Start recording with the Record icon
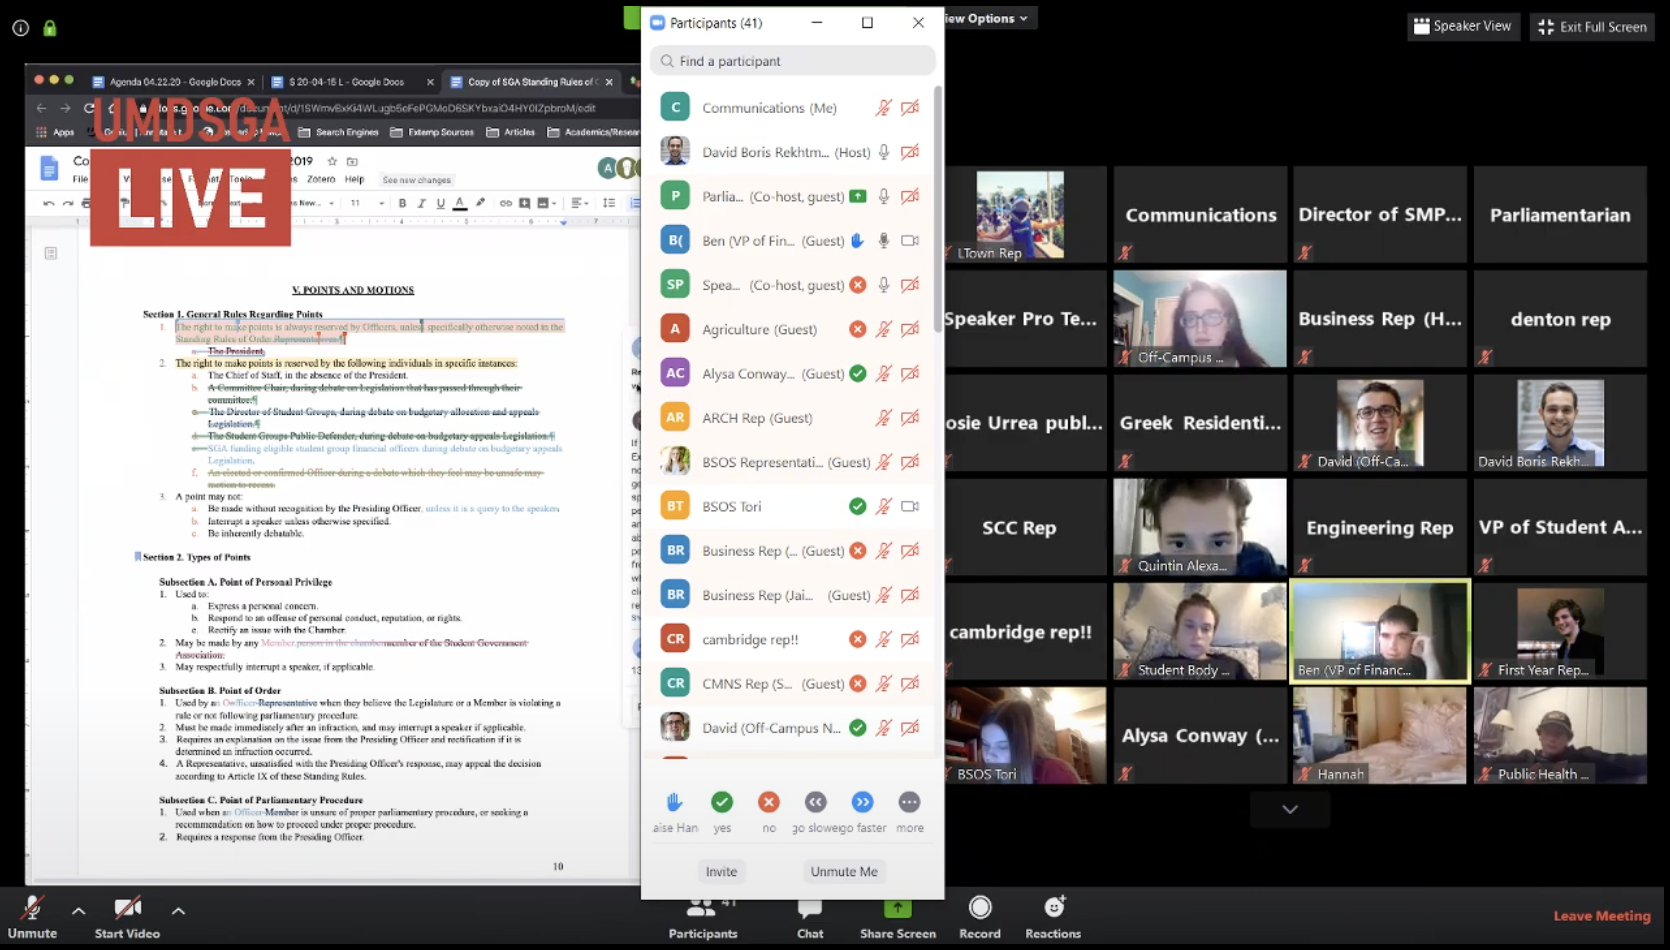This screenshot has width=1670, height=950. pos(979,908)
